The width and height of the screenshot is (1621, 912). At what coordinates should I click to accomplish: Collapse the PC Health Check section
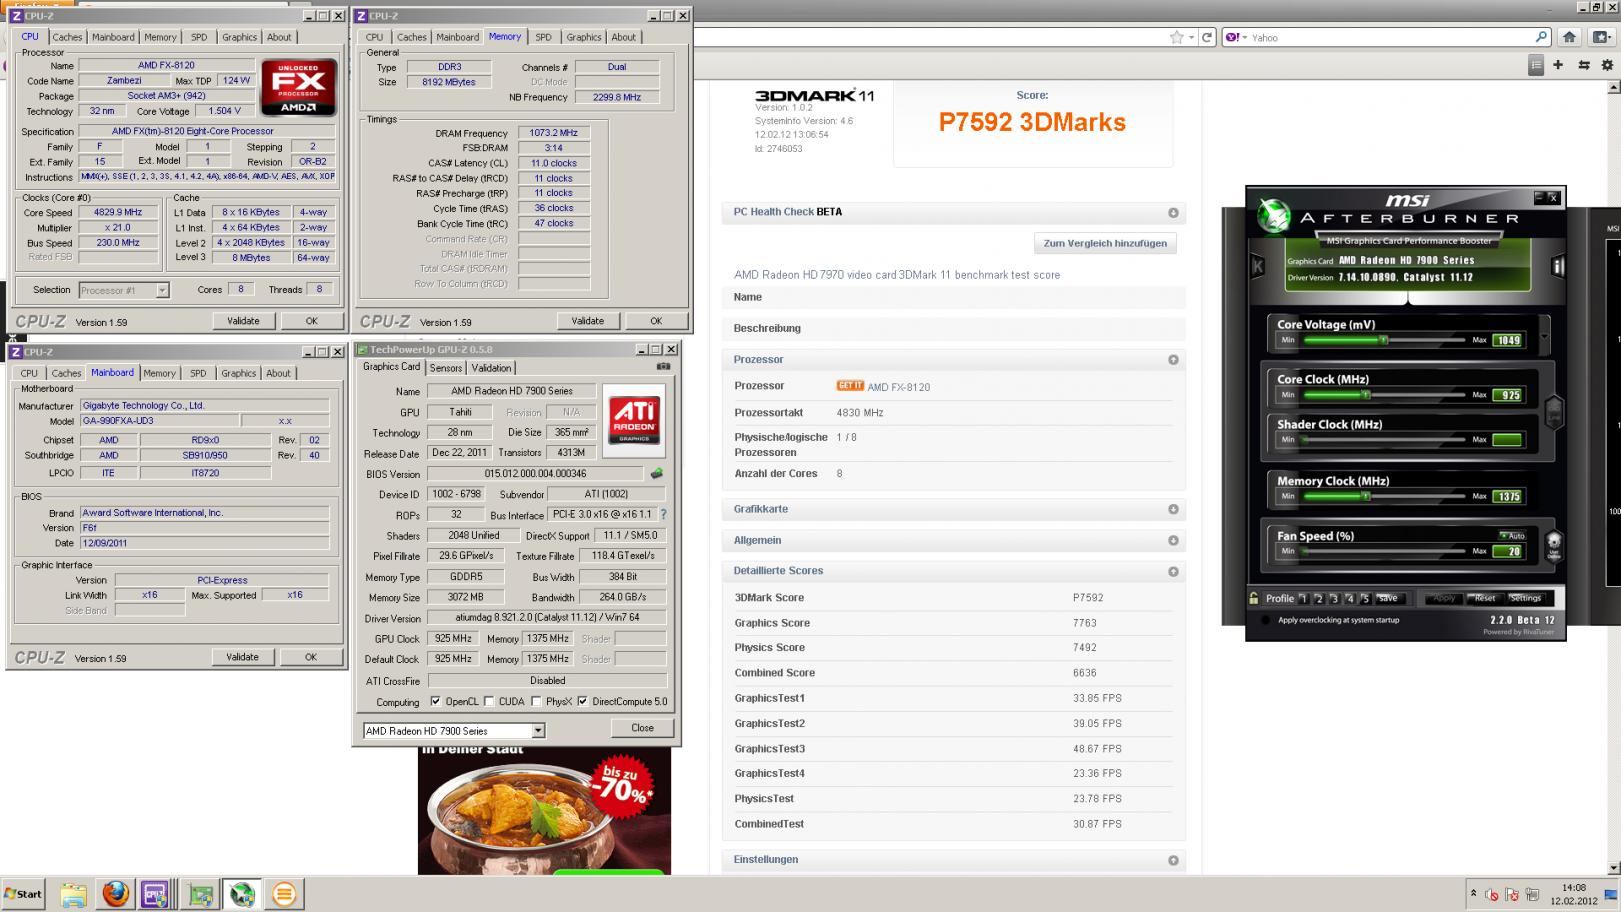[x=1173, y=213]
